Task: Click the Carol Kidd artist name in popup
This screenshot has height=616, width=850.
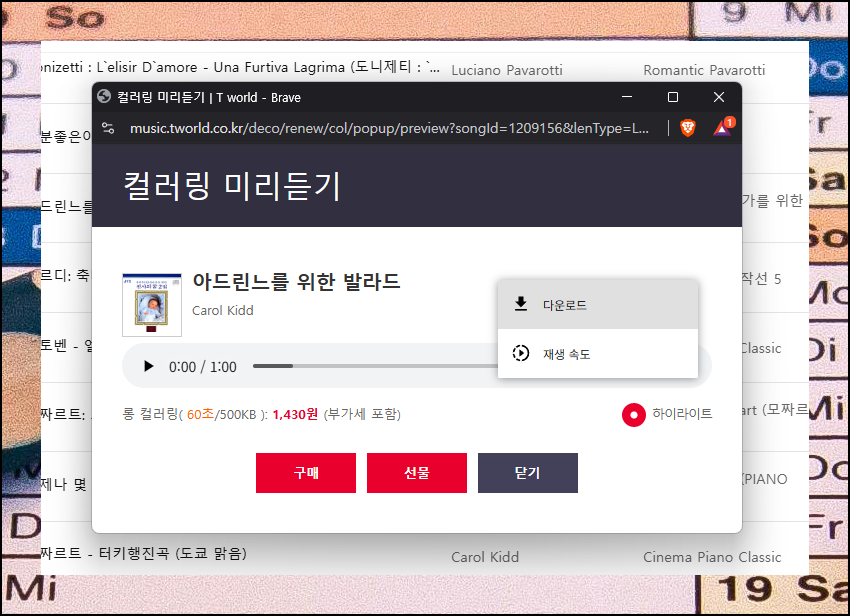Action: click(x=223, y=310)
